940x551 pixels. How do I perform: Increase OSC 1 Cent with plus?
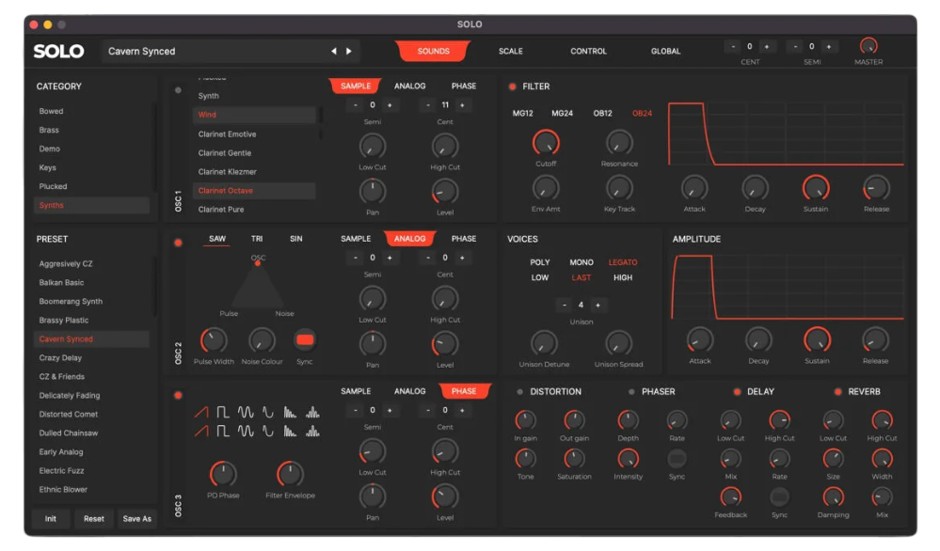(x=462, y=105)
